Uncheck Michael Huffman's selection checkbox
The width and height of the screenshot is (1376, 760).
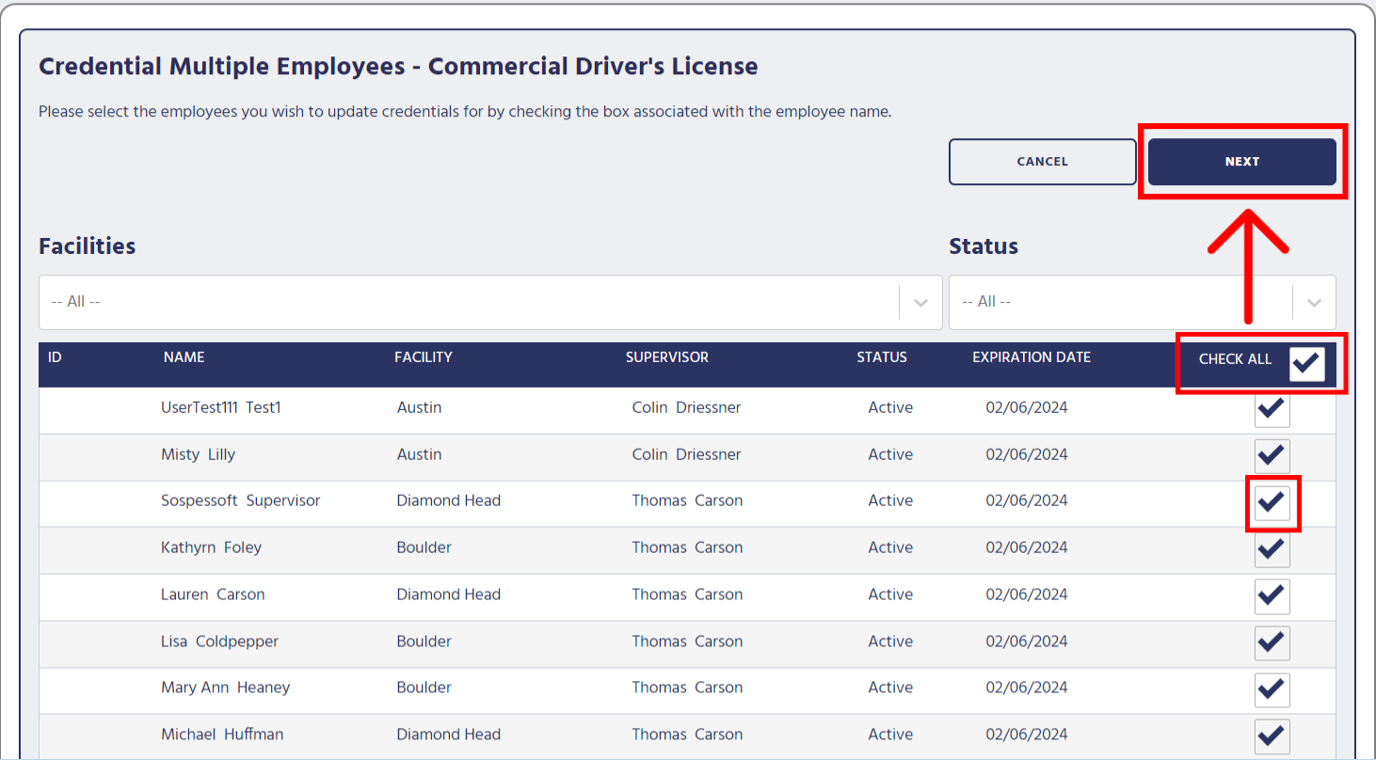point(1272,736)
